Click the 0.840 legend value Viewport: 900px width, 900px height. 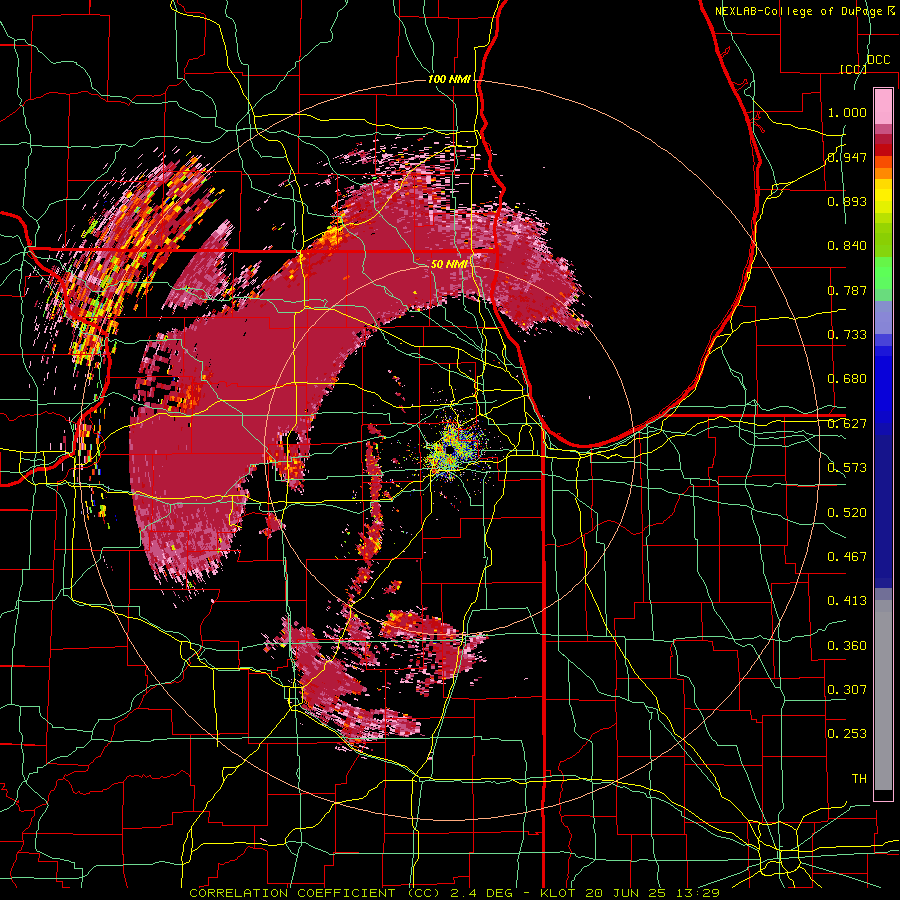(x=847, y=246)
